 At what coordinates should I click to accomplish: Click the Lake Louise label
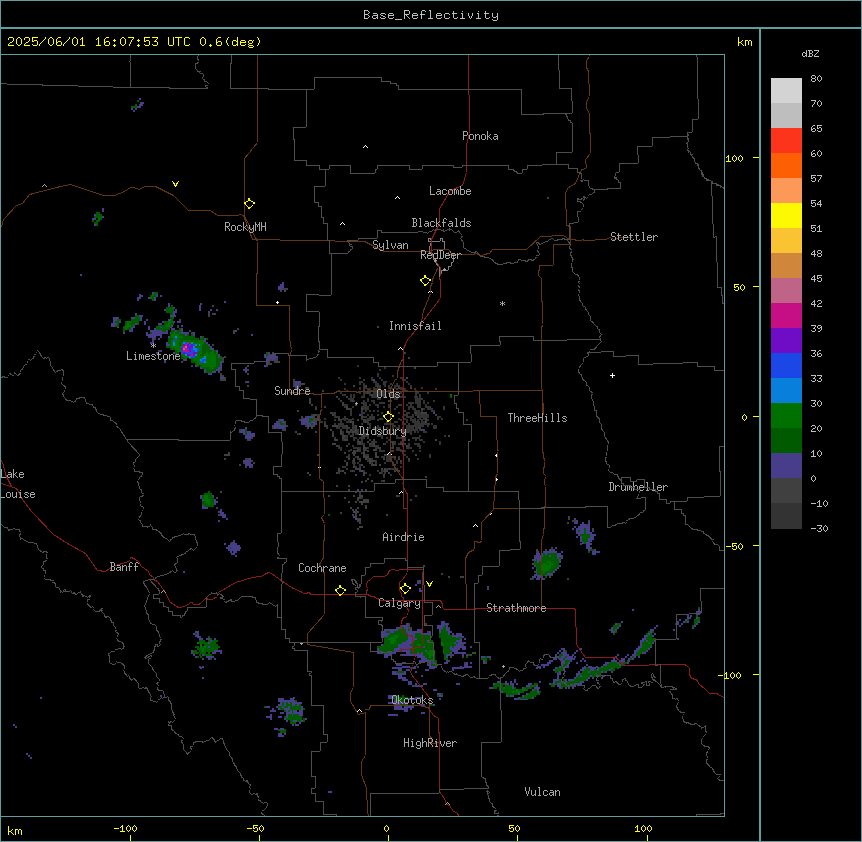18,484
